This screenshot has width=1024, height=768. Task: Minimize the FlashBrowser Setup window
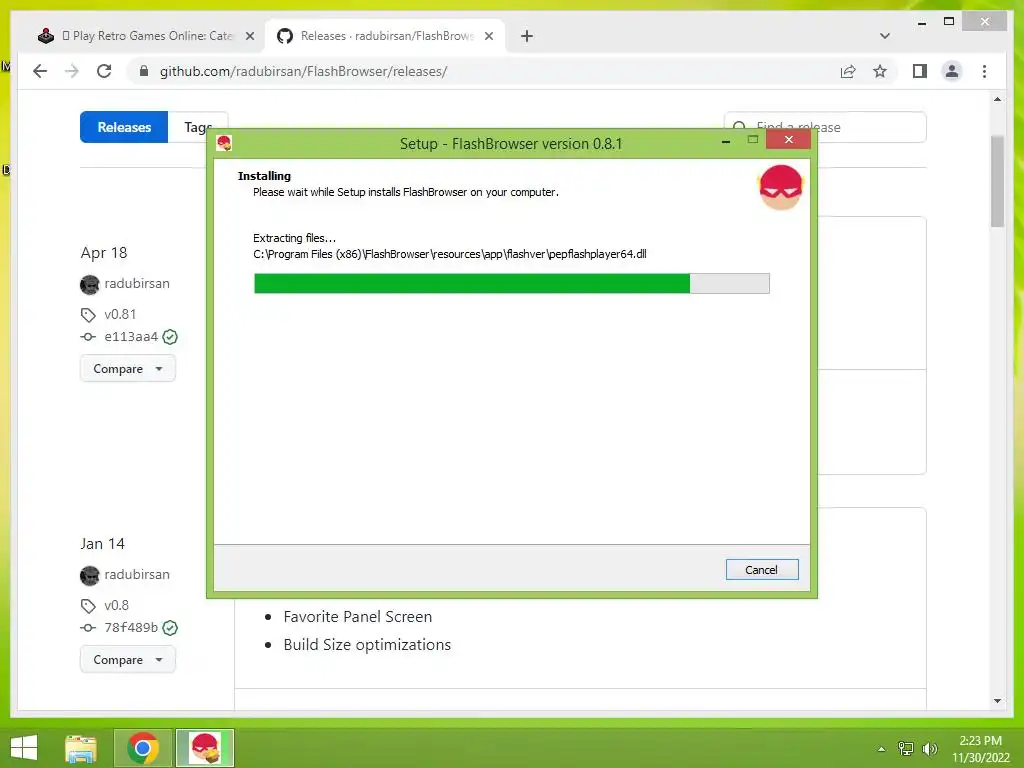pos(726,140)
